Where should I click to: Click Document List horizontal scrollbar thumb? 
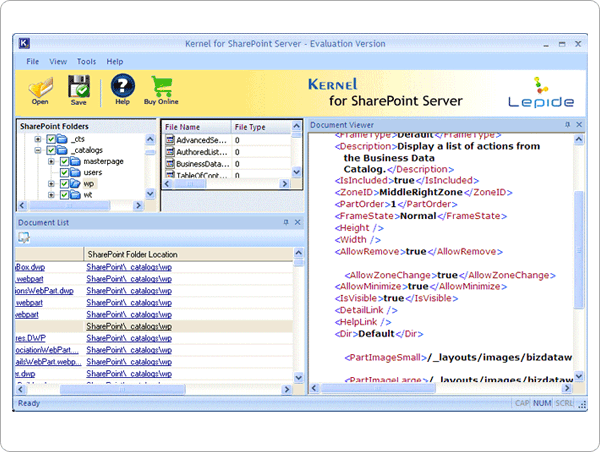pos(122,390)
